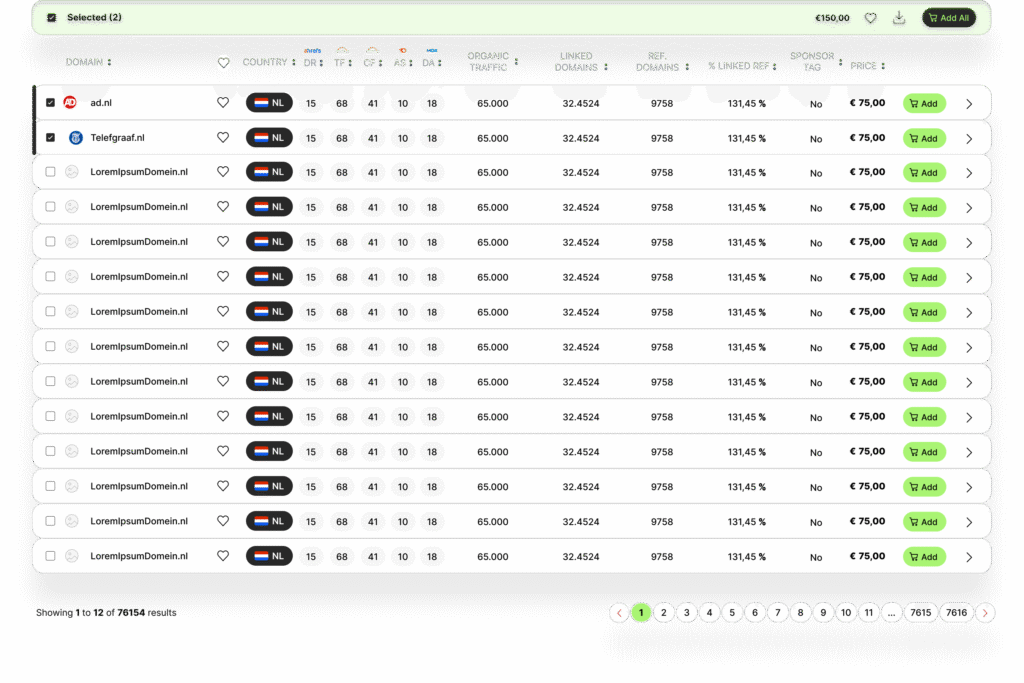Uncheck the Telefgraaf.nl row checkbox
The height and width of the screenshot is (683, 1024).
[50, 137]
